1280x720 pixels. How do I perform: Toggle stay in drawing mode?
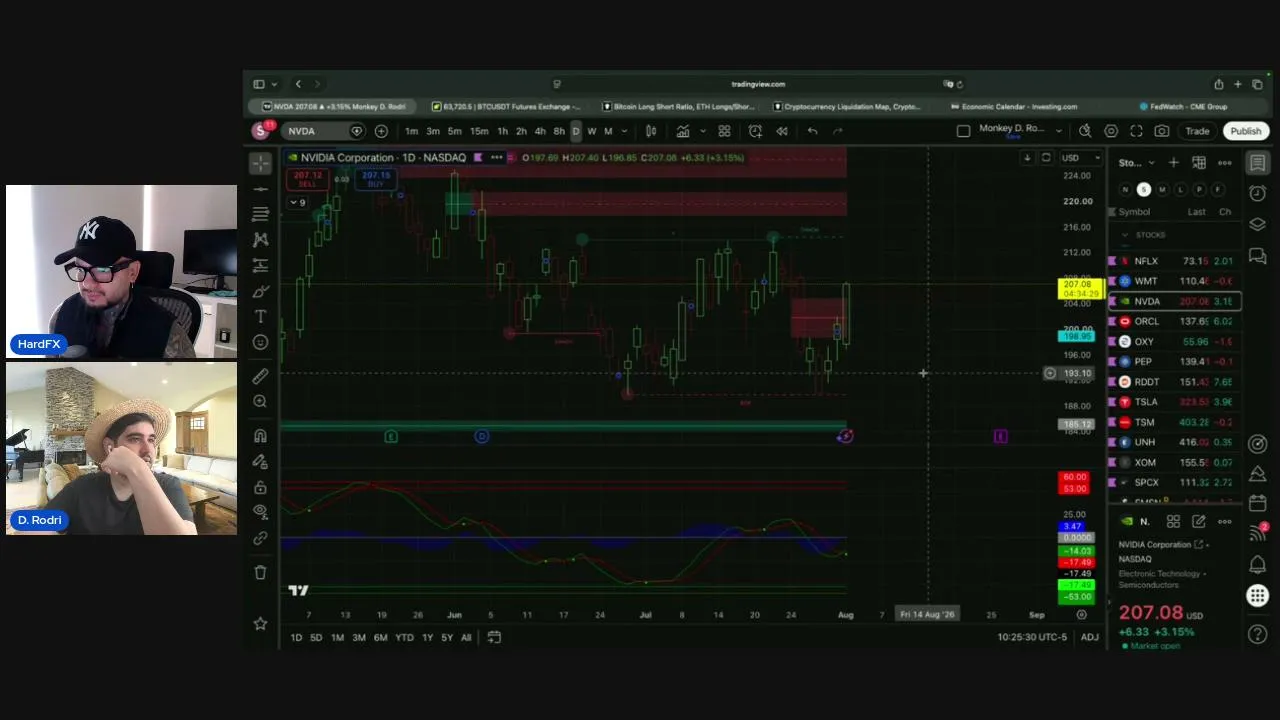pyautogui.click(x=261, y=462)
